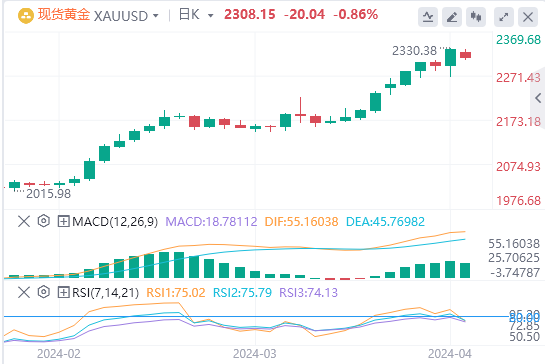
Task: Collapse side panel with left chevron
Action: tap(538, 98)
